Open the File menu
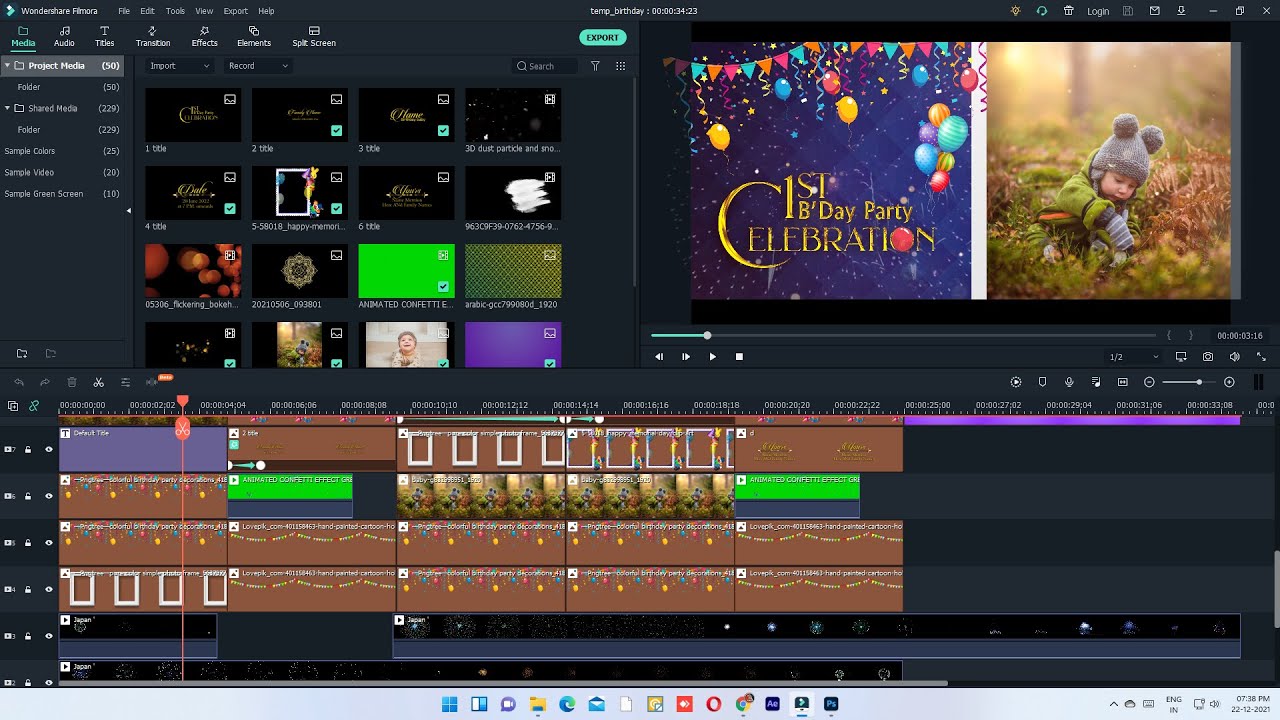The width and height of the screenshot is (1280, 720). pos(124,11)
